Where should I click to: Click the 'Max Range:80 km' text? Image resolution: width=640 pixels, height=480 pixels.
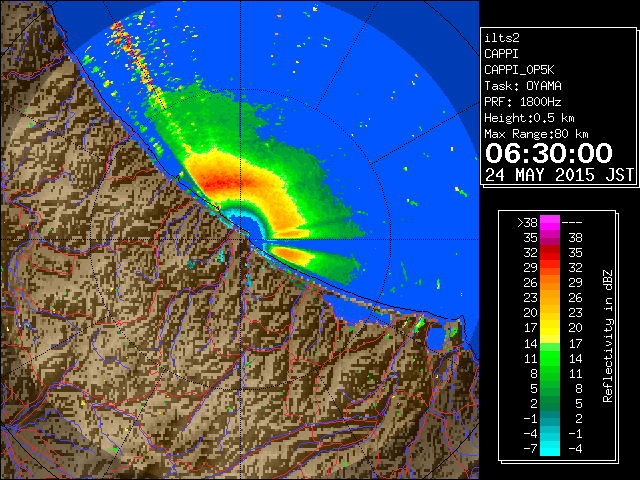coord(536,134)
